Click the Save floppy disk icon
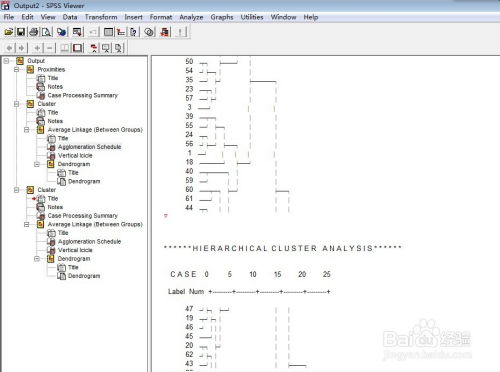Image resolution: width=500 pixels, height=372 pixels. coord(21,32)
